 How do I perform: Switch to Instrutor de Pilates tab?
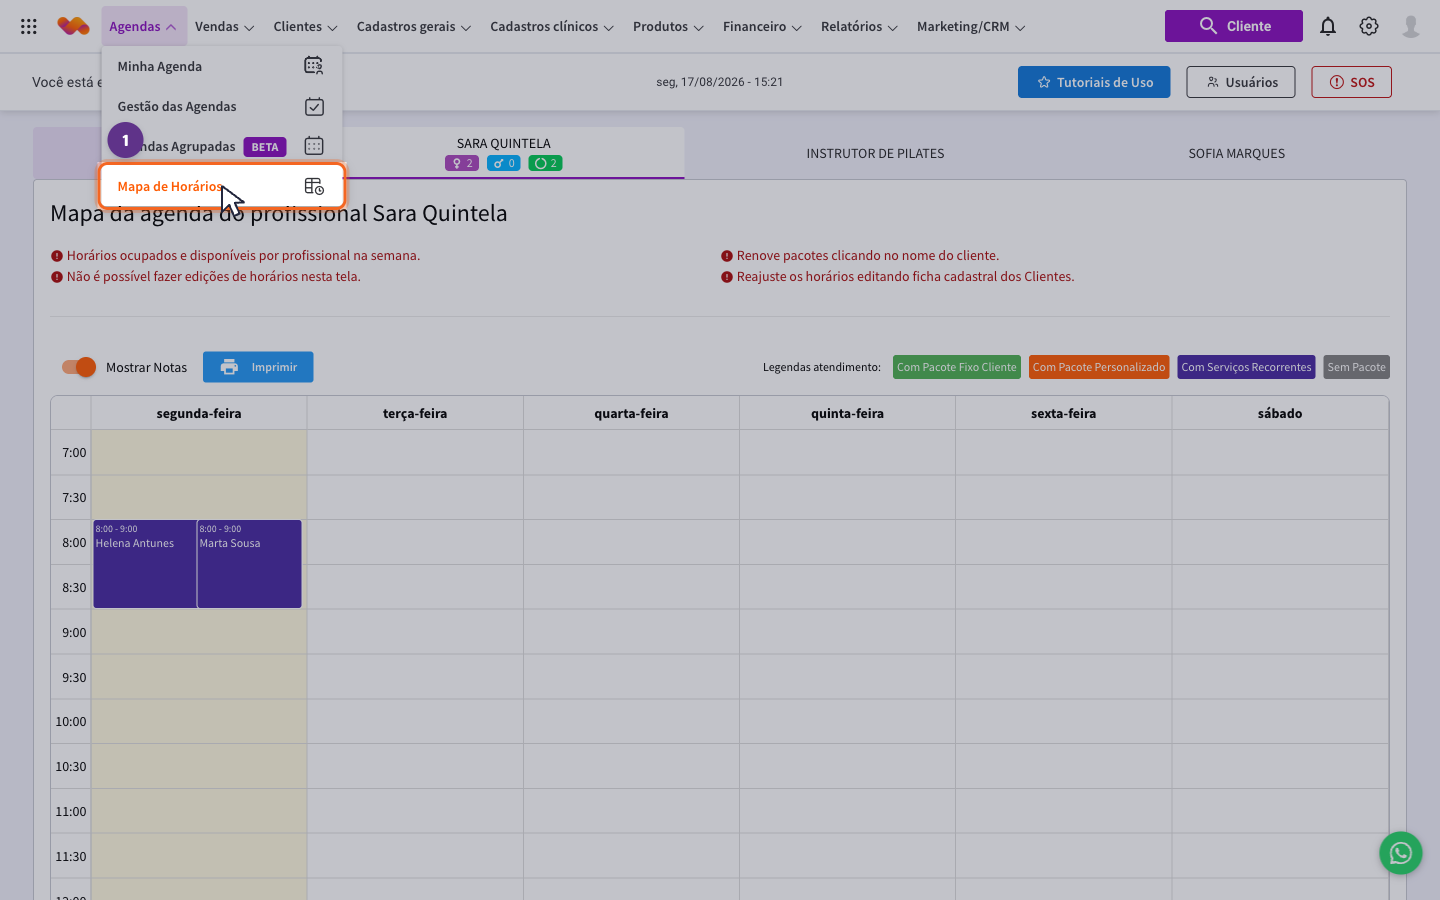(875, 154)
